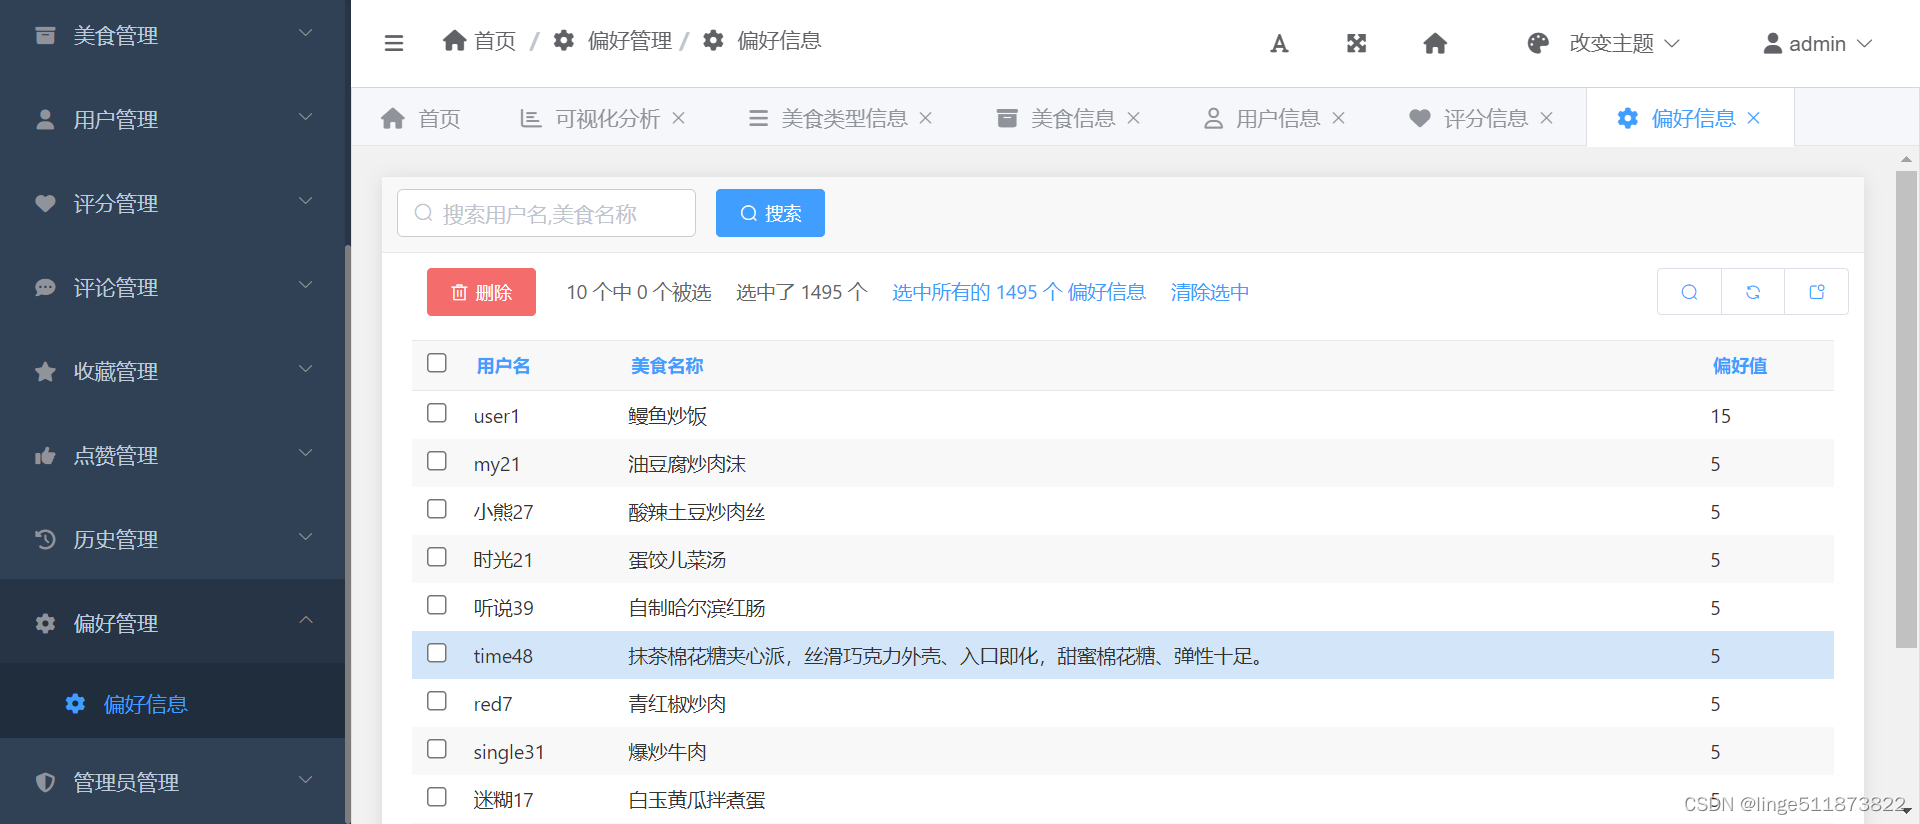Click the 用户管理 person icon
1920x824 pixels.
(x=45, y=119)
